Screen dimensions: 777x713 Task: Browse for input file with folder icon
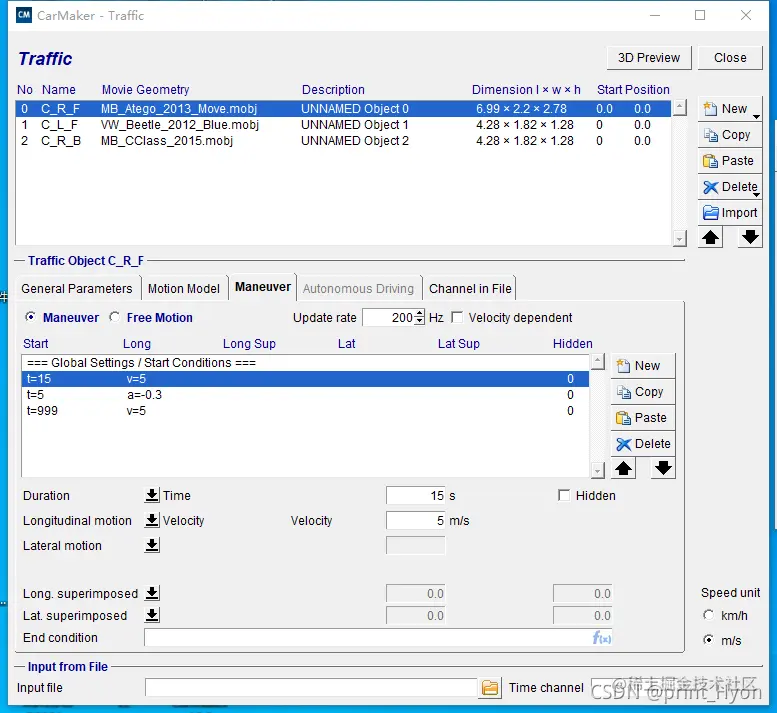(490, 688)
